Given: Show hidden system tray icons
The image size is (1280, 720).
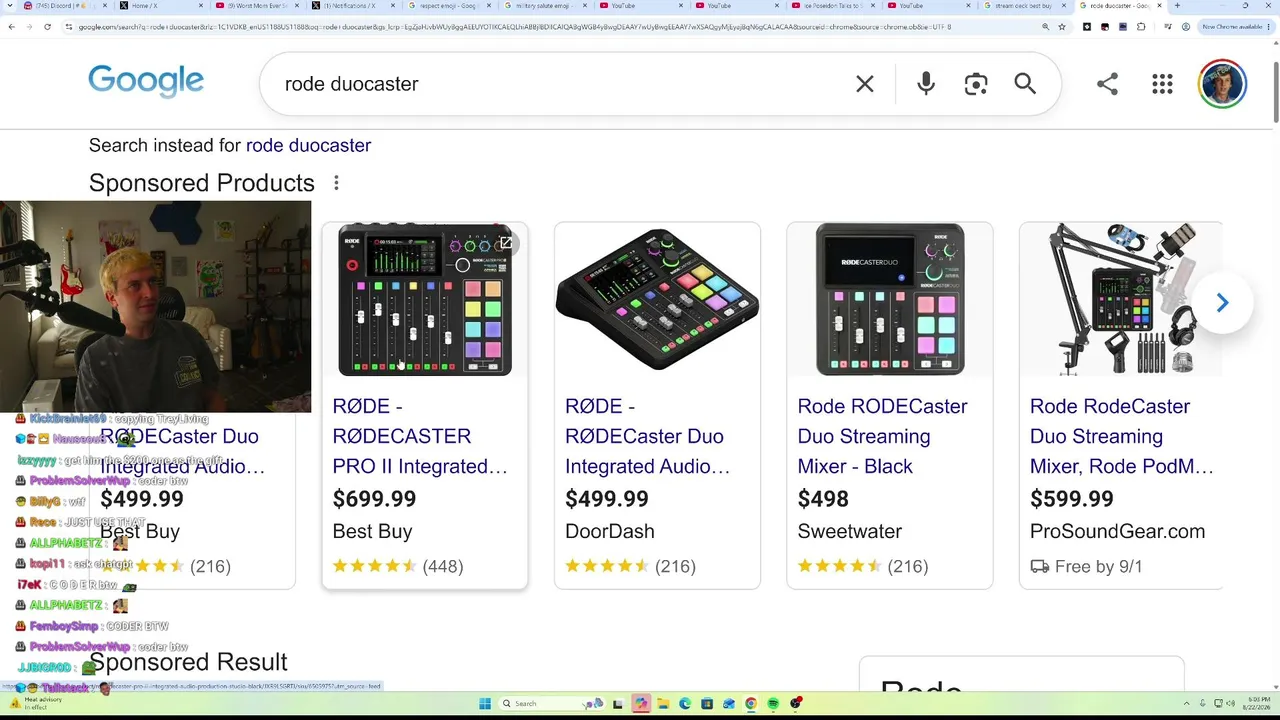Looking at the screenshot, I should (x=1187, y=703).
